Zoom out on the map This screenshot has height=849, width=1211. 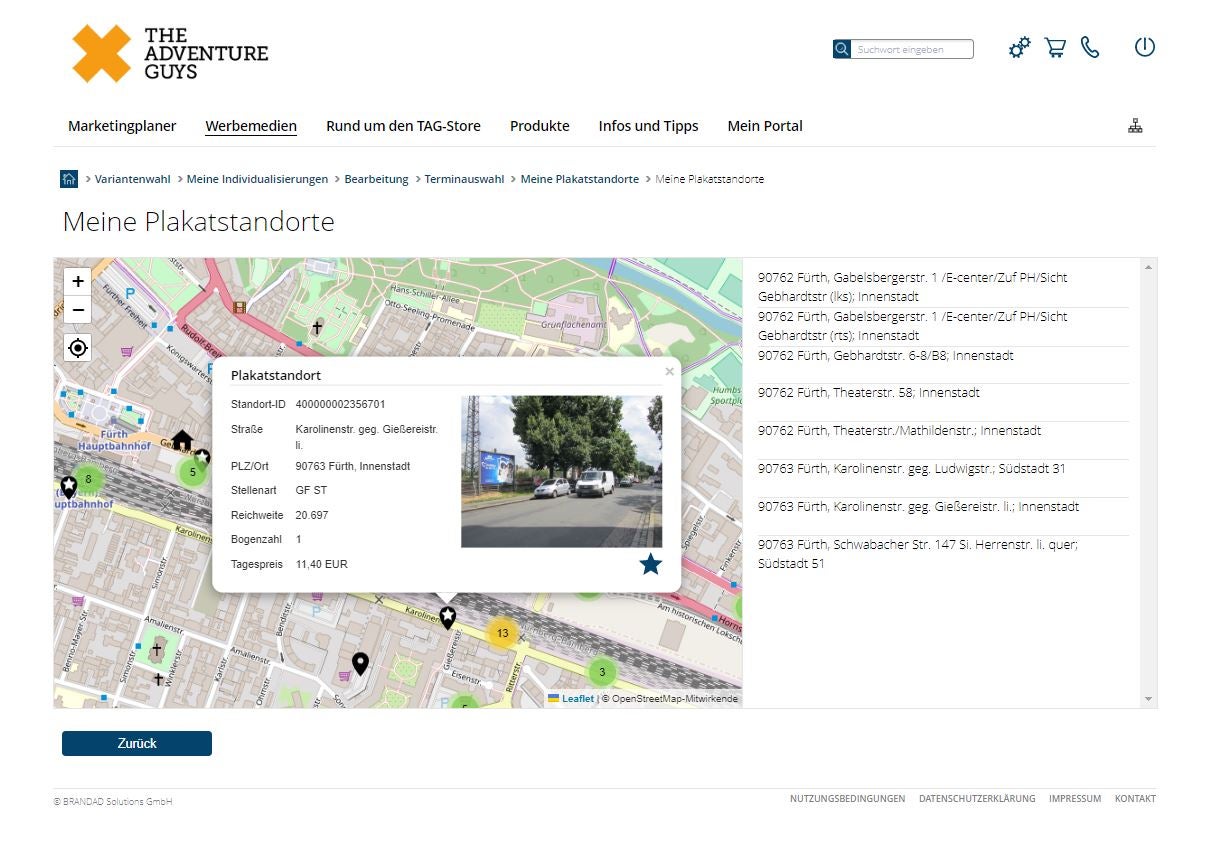click(x=78, y=310)
